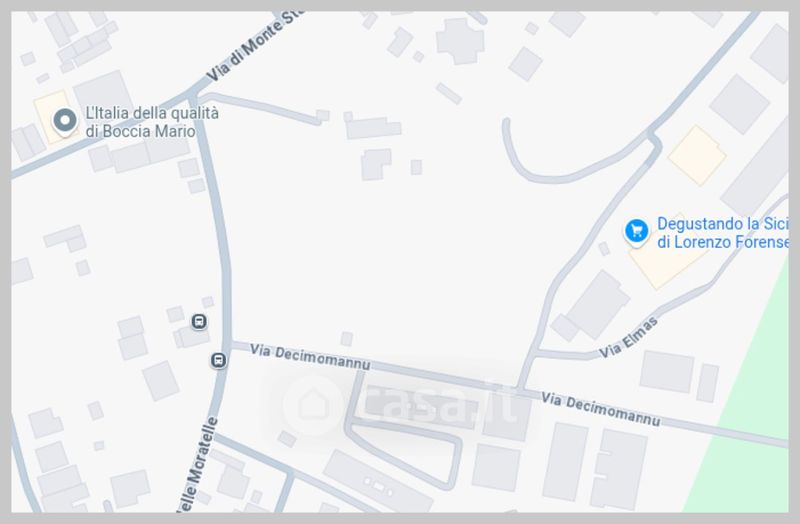Click the upper bus stop icon
800x524 pixels.
pyautogui.click(x=199, y=321)
